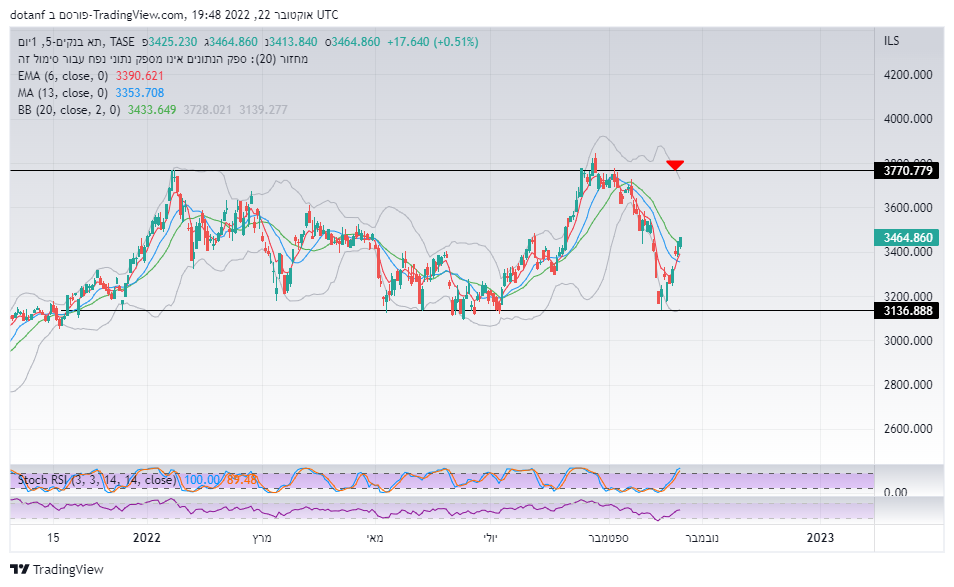Click the ILS currency label
Image resolution: width=954 pixels, height=587 pixels.
point(891,41)
